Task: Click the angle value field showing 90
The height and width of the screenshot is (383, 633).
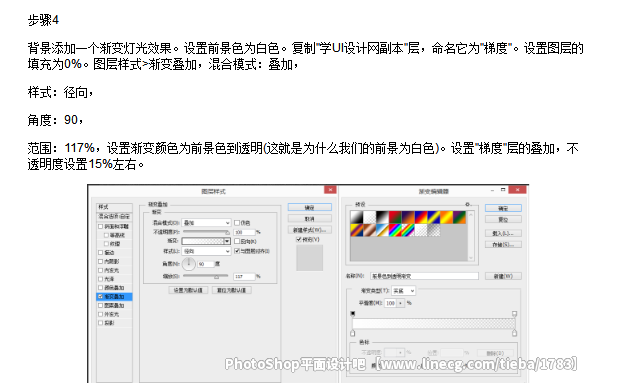Action: 205,264
